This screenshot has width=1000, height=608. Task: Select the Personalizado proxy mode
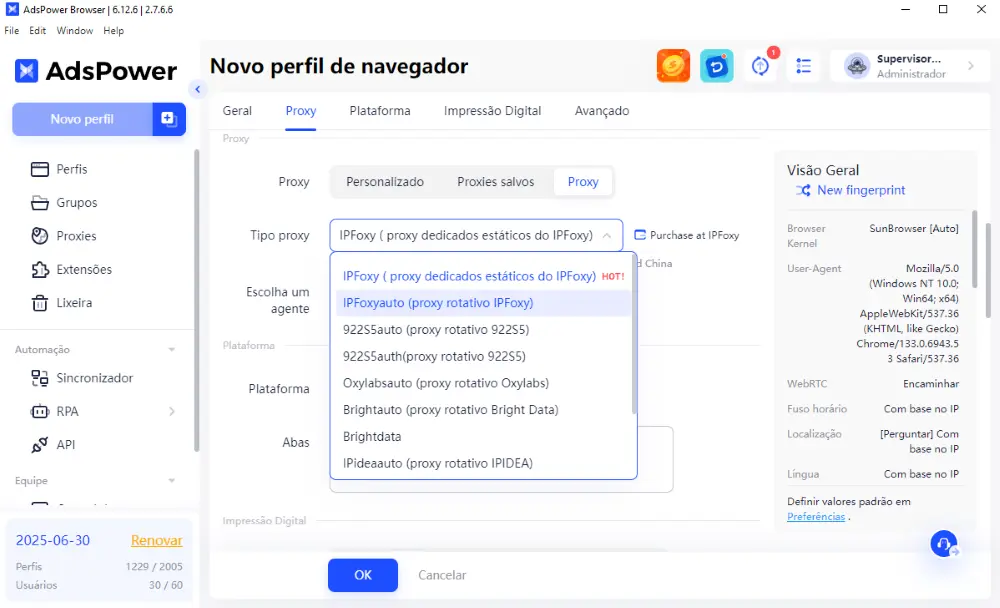point(385,182)
